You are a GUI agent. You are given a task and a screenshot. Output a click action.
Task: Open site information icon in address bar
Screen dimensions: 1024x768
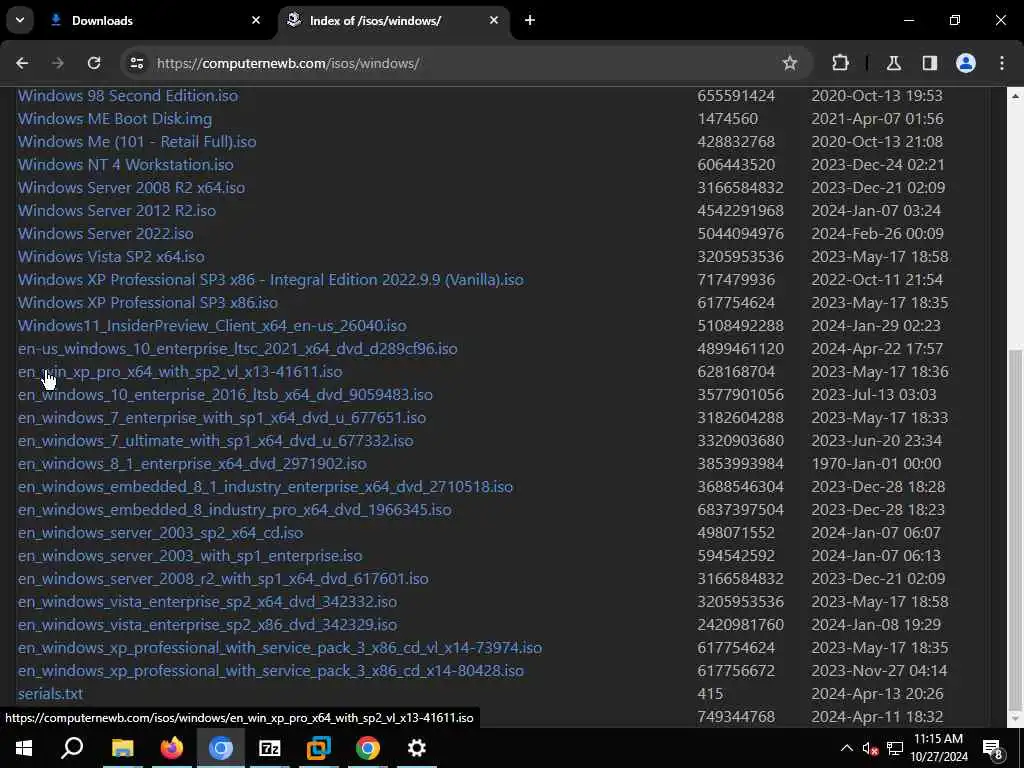(x=136, y=63)
